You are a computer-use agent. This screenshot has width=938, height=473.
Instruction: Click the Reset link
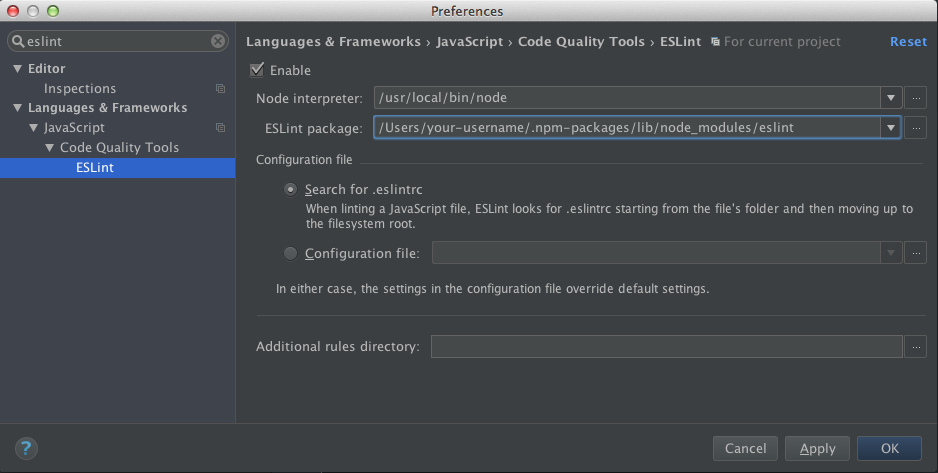pos(908,41)
